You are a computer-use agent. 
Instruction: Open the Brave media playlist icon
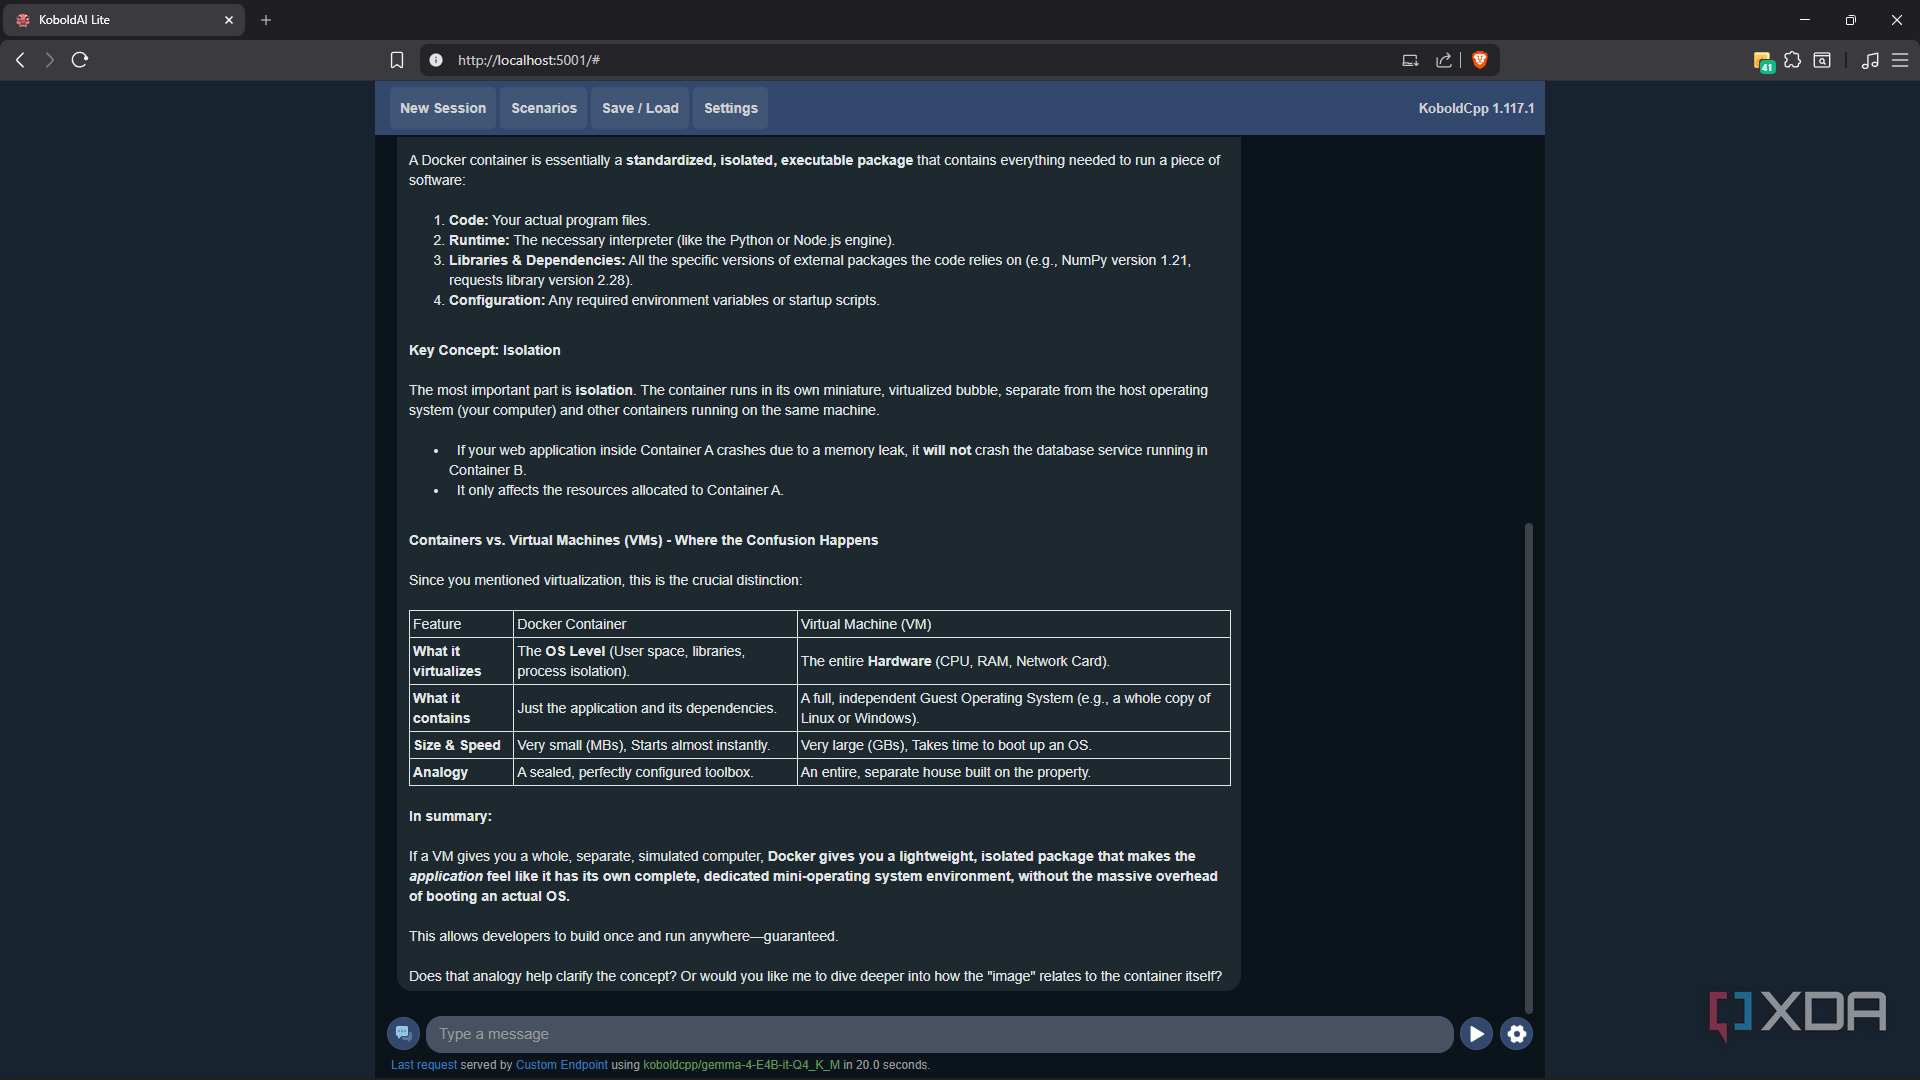point(1870,60)
